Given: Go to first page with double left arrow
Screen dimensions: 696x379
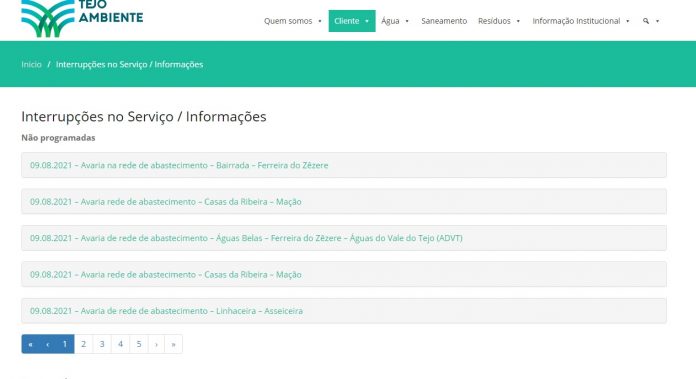Looking at the screenshot, I should tap(30, 344).
